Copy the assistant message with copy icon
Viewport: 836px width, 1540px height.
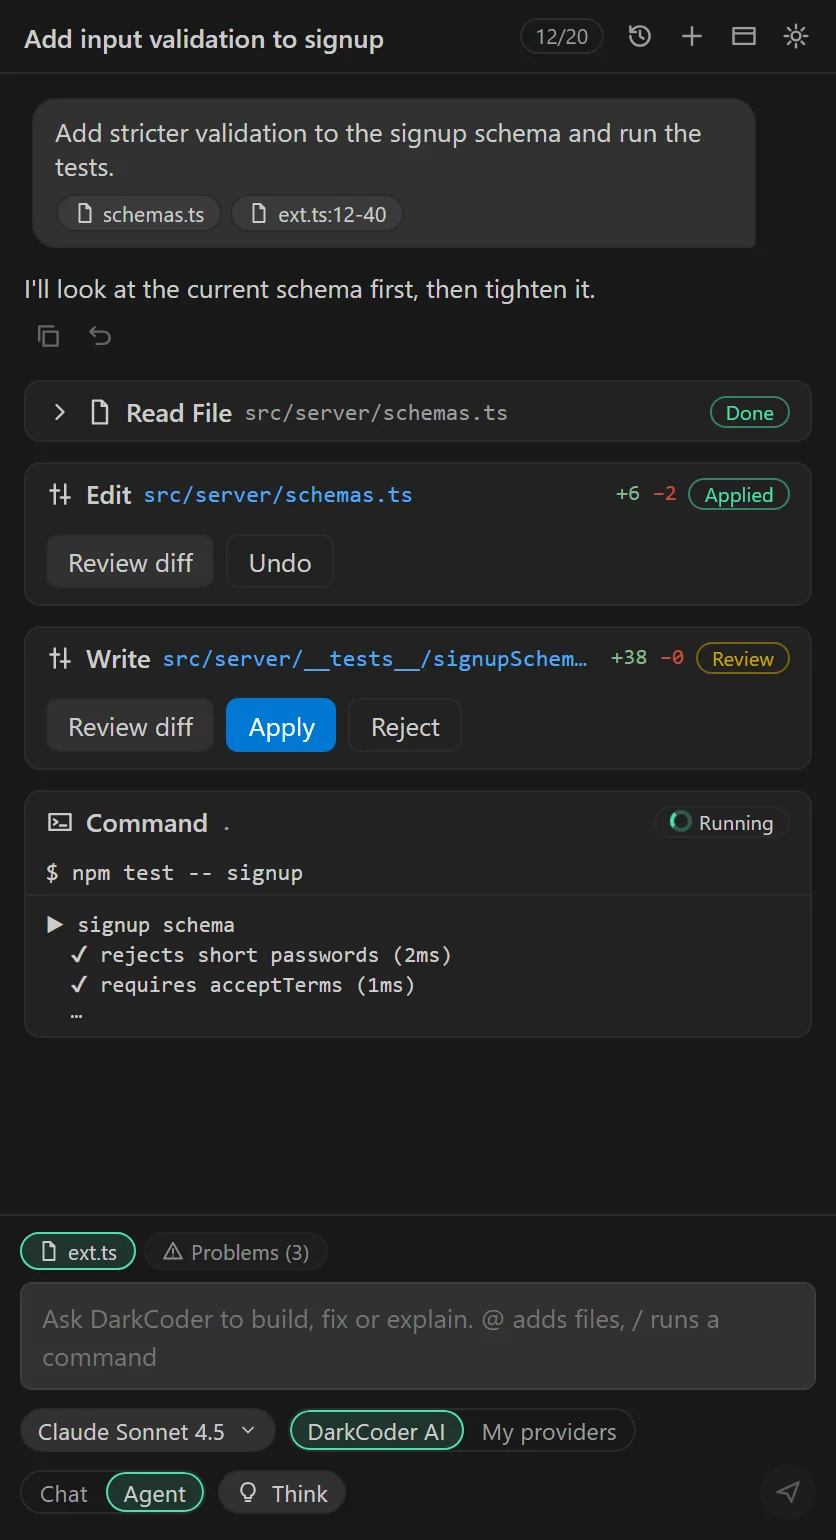click(x=48, y=336)
